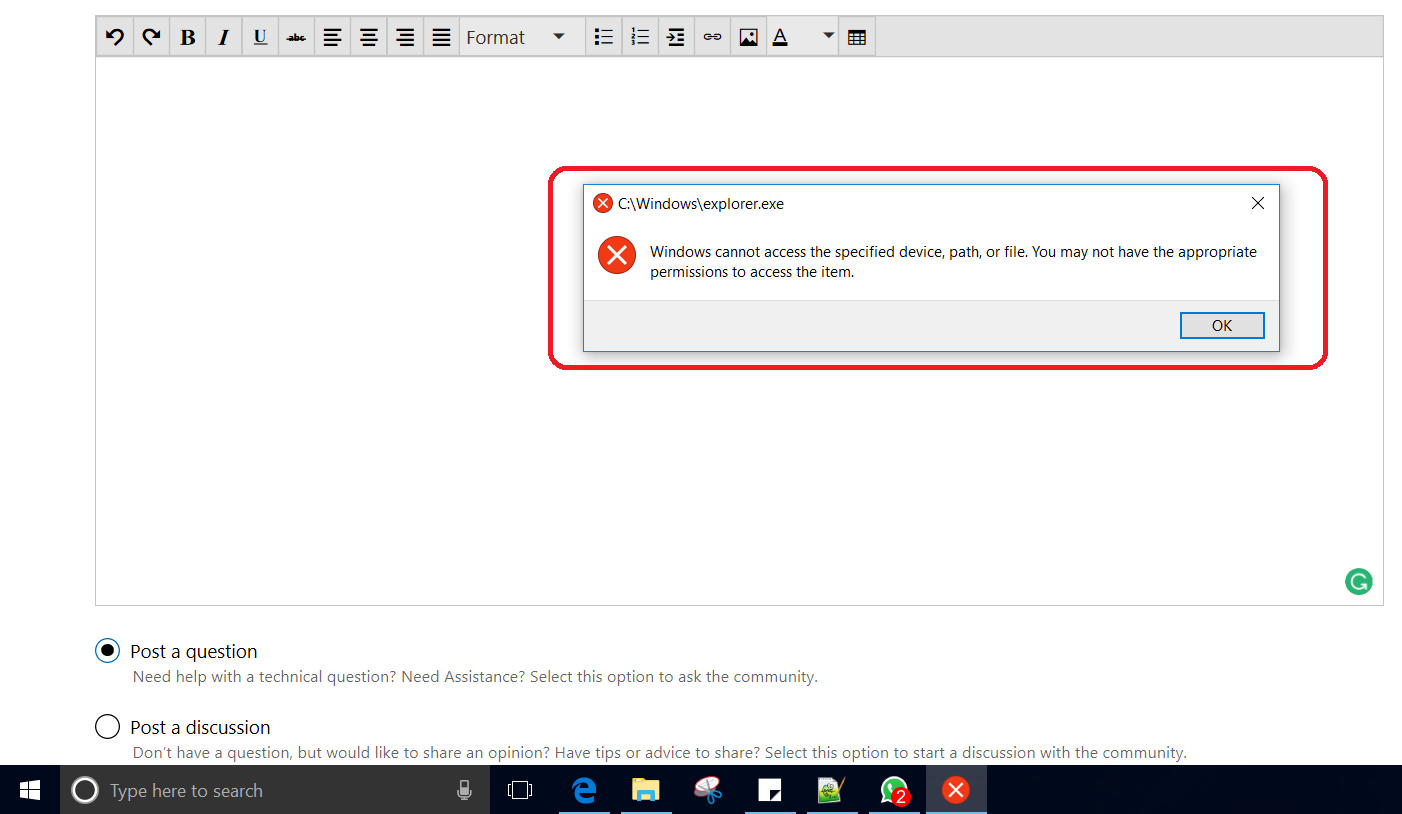Apply justified text alignment

440,36
